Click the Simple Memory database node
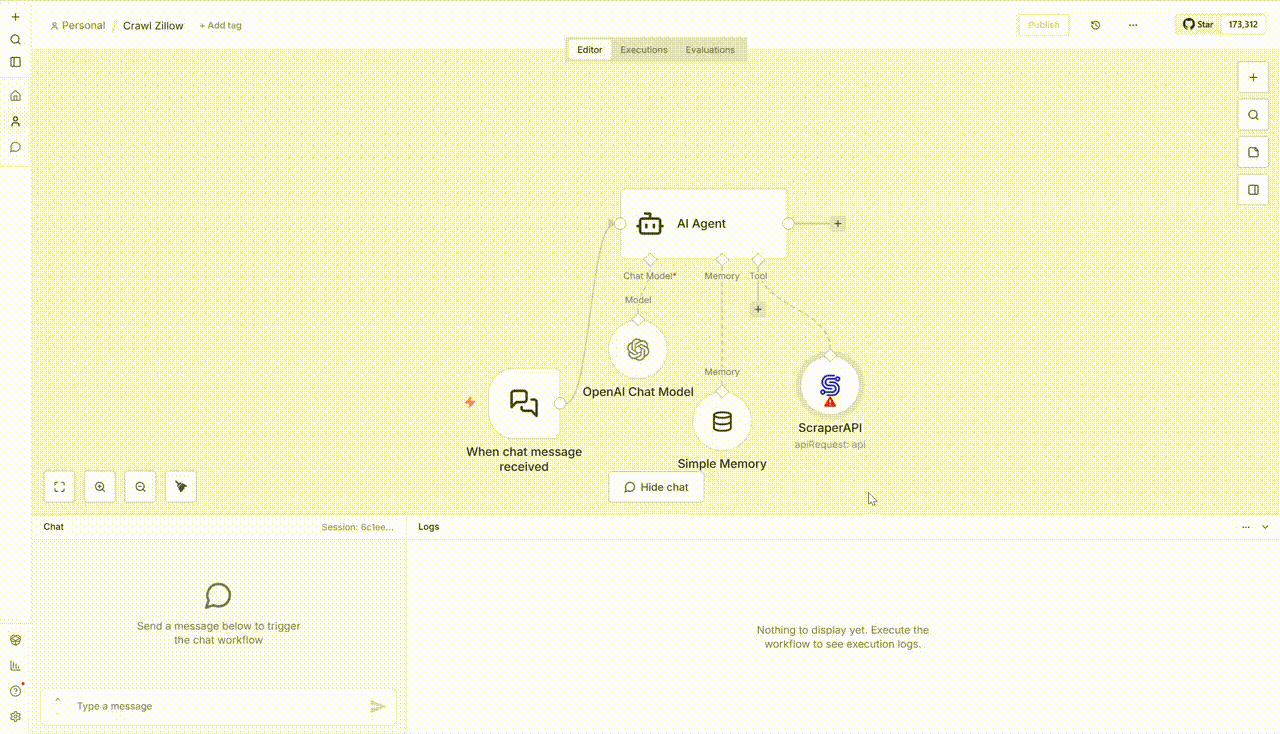This screenshot has width=1280, height=734. 722,422
